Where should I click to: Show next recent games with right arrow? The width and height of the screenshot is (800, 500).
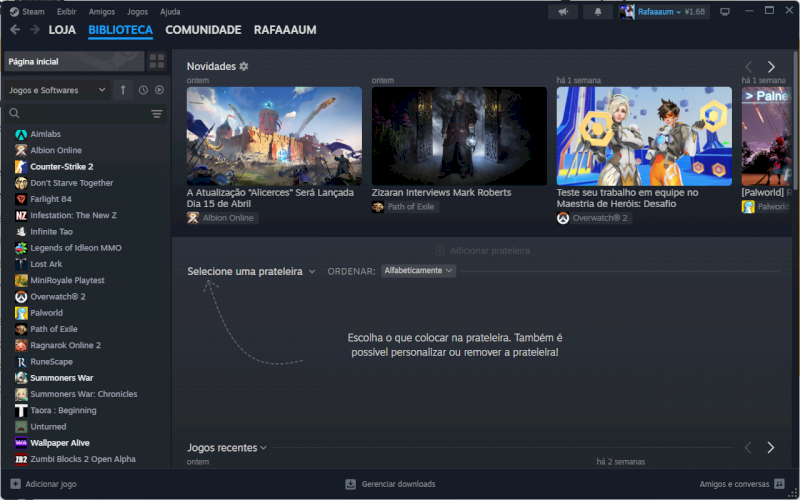[x=770, y=447]
